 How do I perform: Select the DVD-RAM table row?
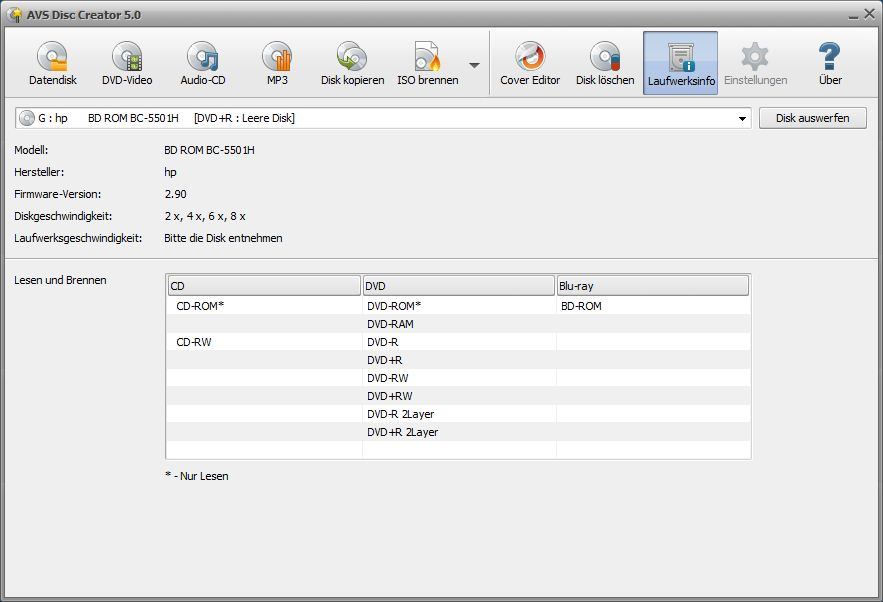[x=458, y=324]
